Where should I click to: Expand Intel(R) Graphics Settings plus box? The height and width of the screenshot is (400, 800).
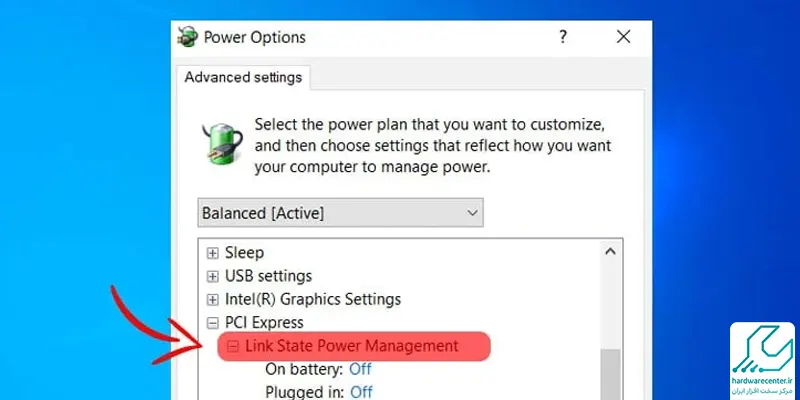212,299
